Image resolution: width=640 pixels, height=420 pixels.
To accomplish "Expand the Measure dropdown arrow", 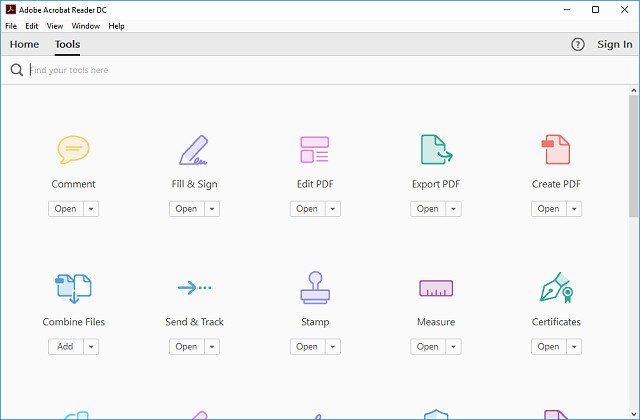I will click(453, 347).
